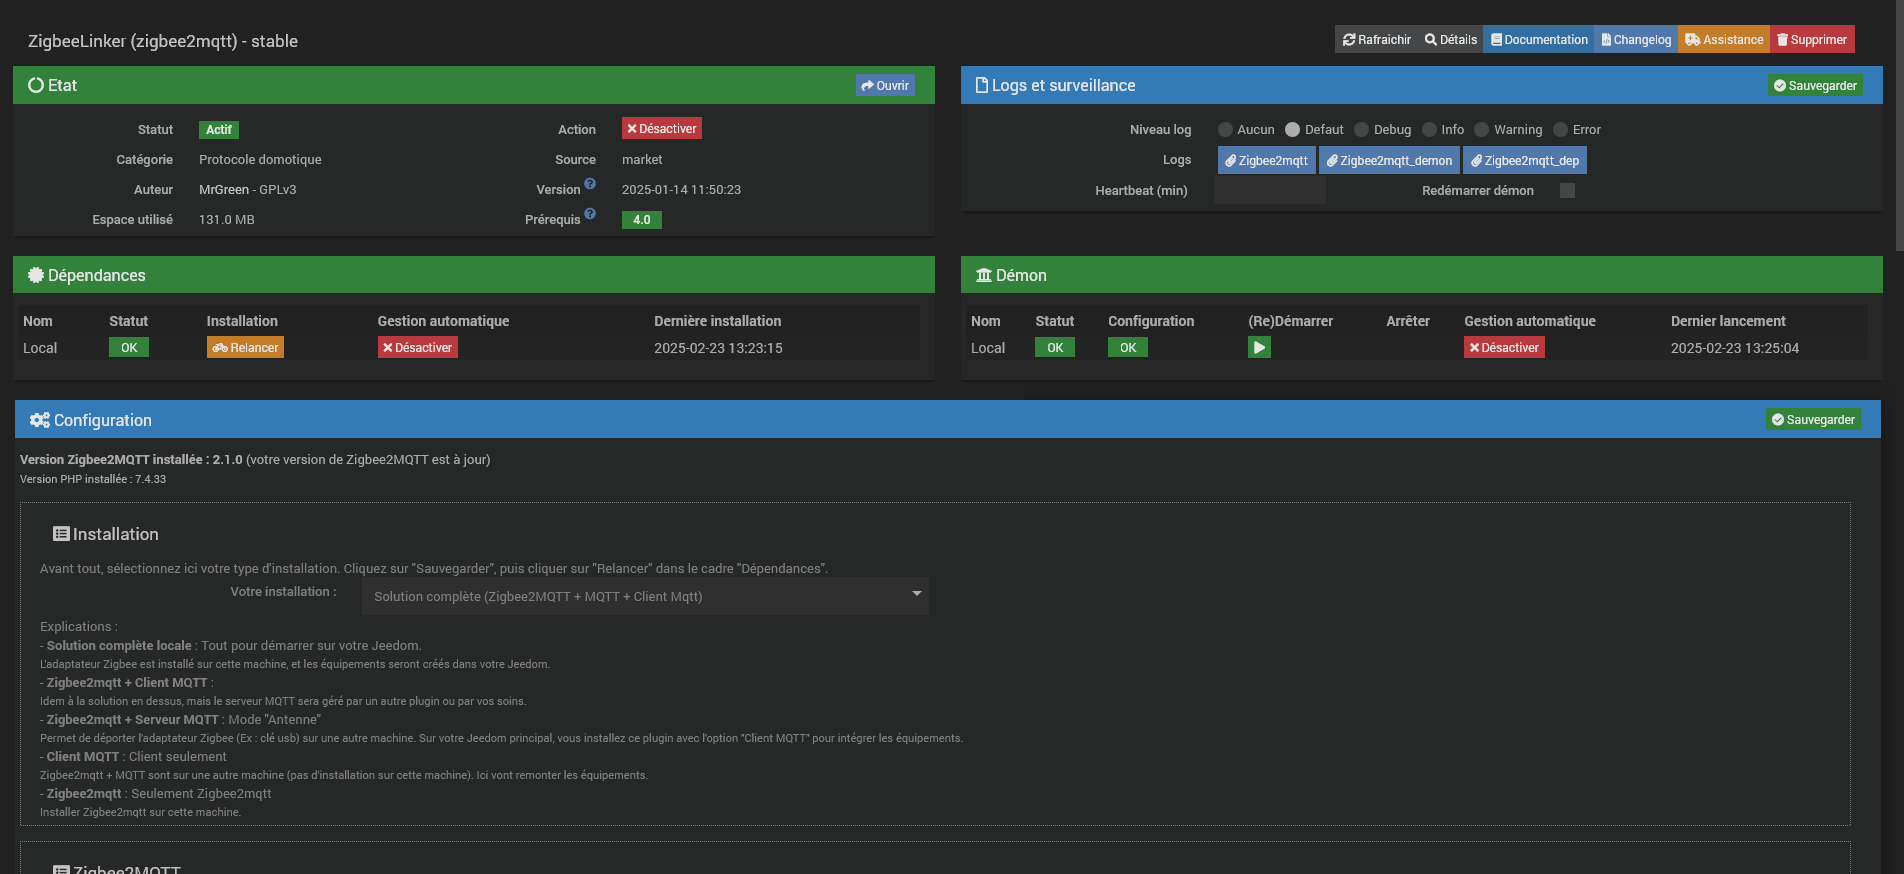Open the Zigbee2mqtt log

1266,161
